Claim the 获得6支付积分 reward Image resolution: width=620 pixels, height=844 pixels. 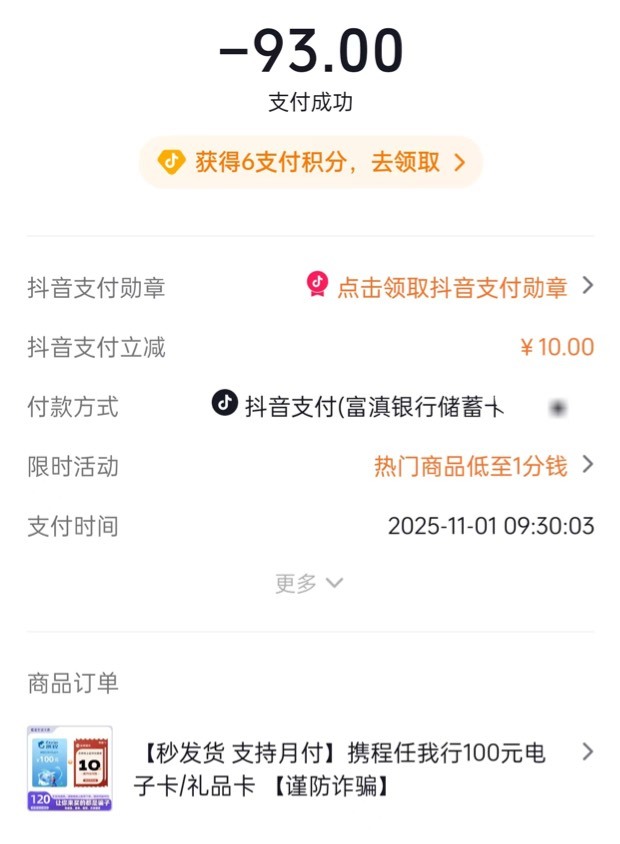click(x=317, y=162)
